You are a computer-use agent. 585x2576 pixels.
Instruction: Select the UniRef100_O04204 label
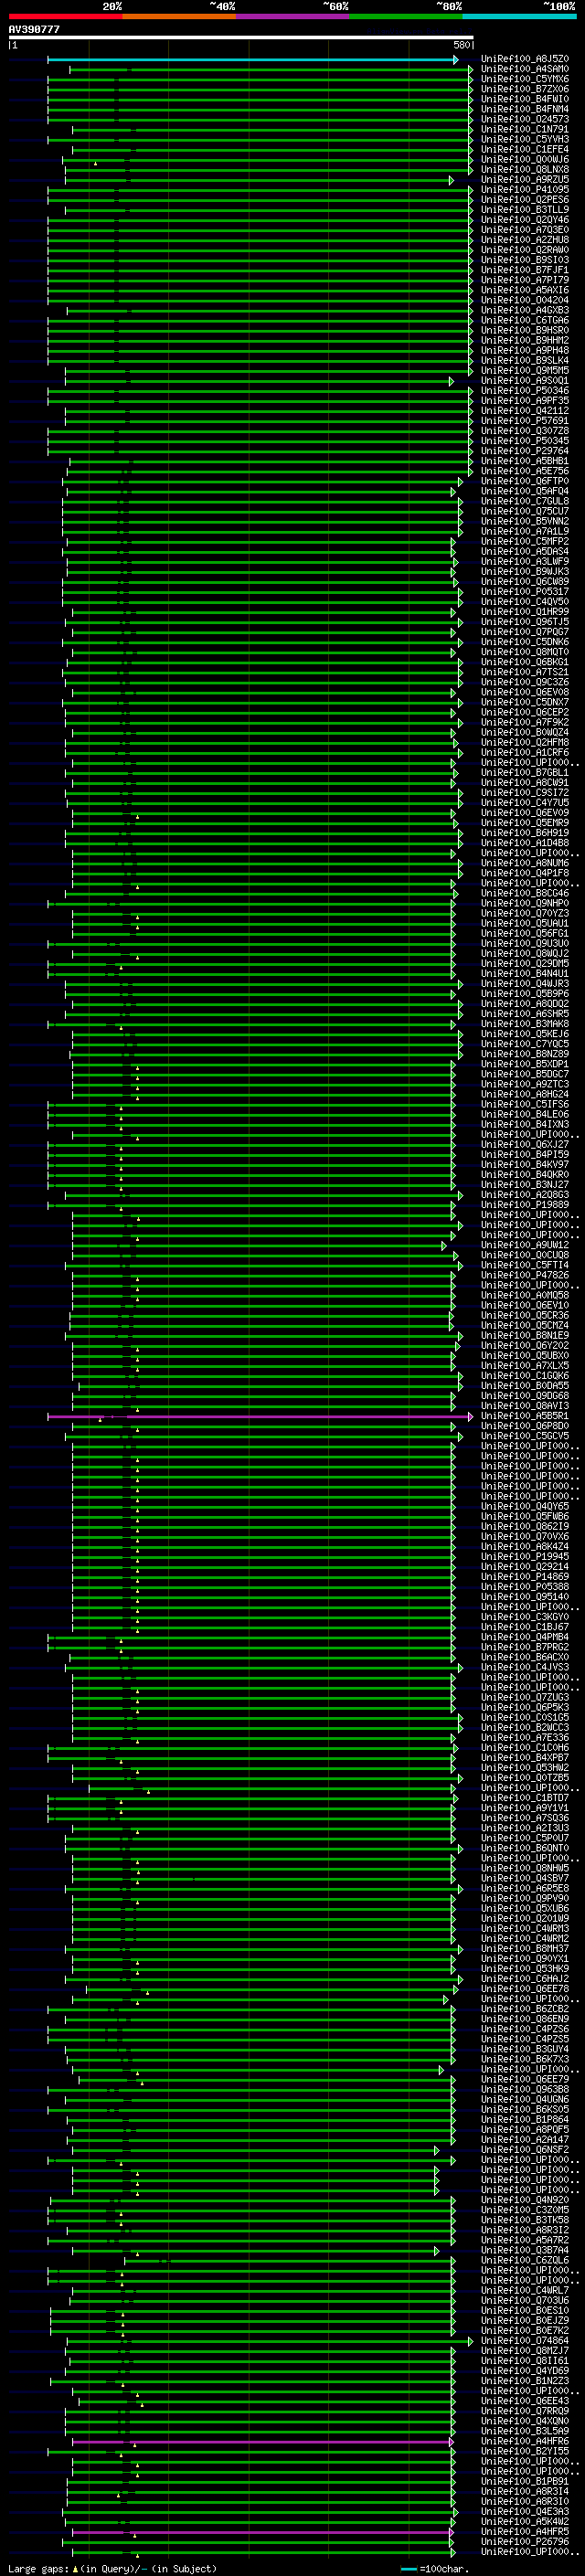[x=525, y=300]
